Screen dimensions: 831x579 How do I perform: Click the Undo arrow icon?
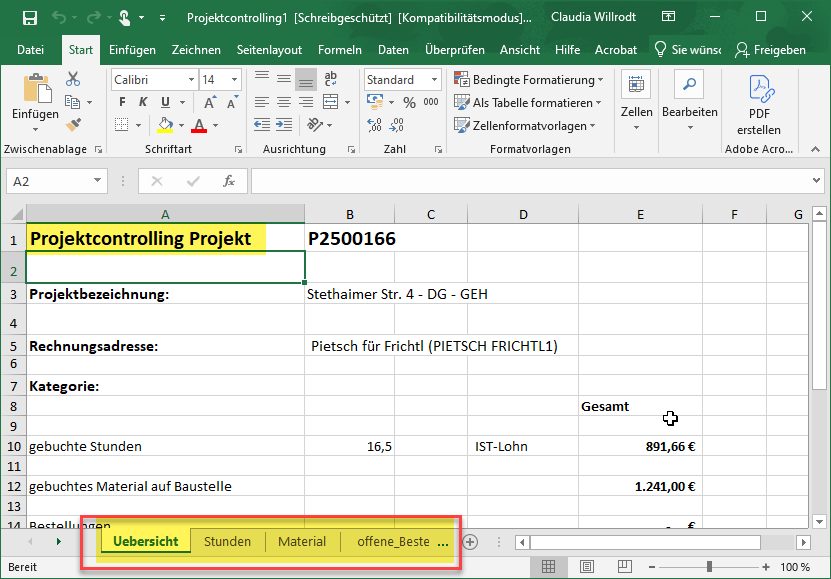(x=59, y=18)
